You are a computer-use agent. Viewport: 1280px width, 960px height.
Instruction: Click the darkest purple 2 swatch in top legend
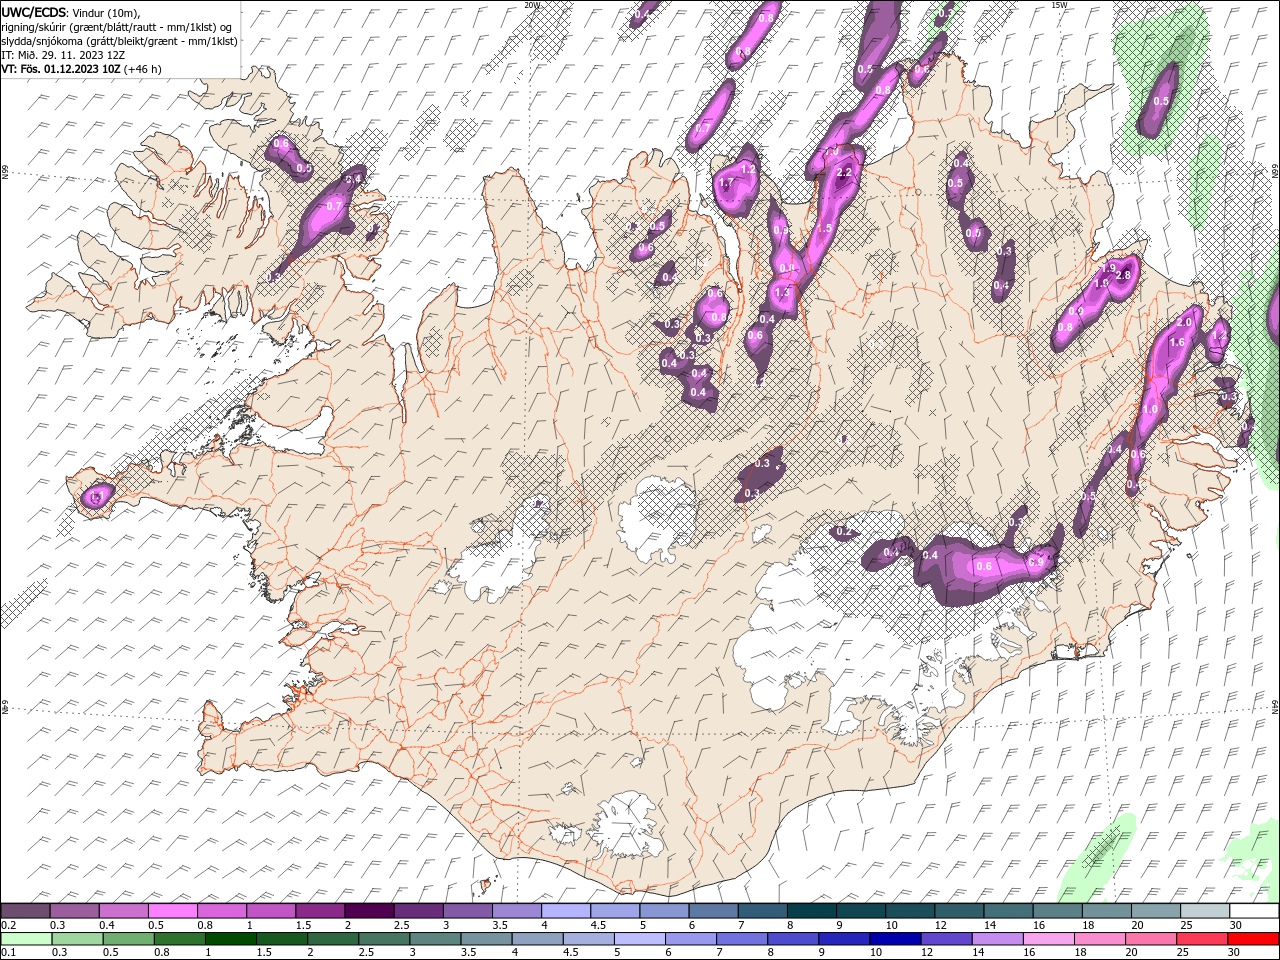coord(369,911)
